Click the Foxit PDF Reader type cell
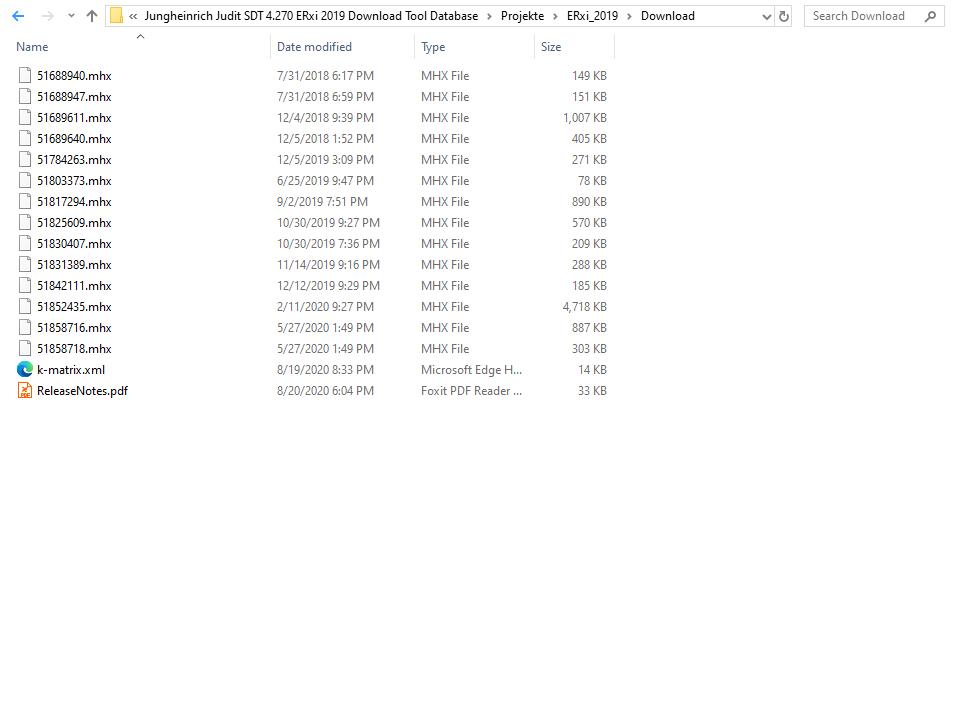Screen dimensions: 958x716 tap(471, 390)
